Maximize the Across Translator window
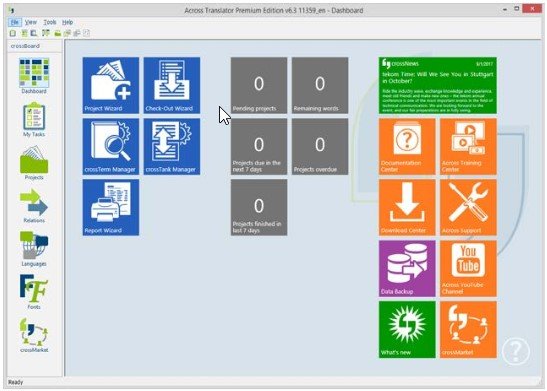The width and height of the screenshot is (547, 391). click(517, 9)
